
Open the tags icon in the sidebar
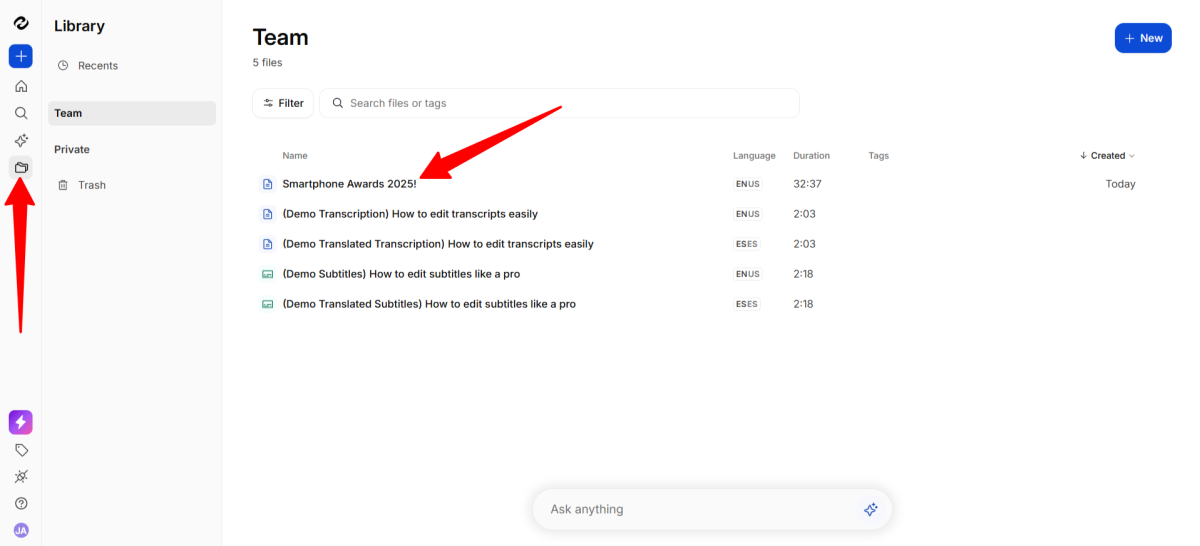(21, 450)
